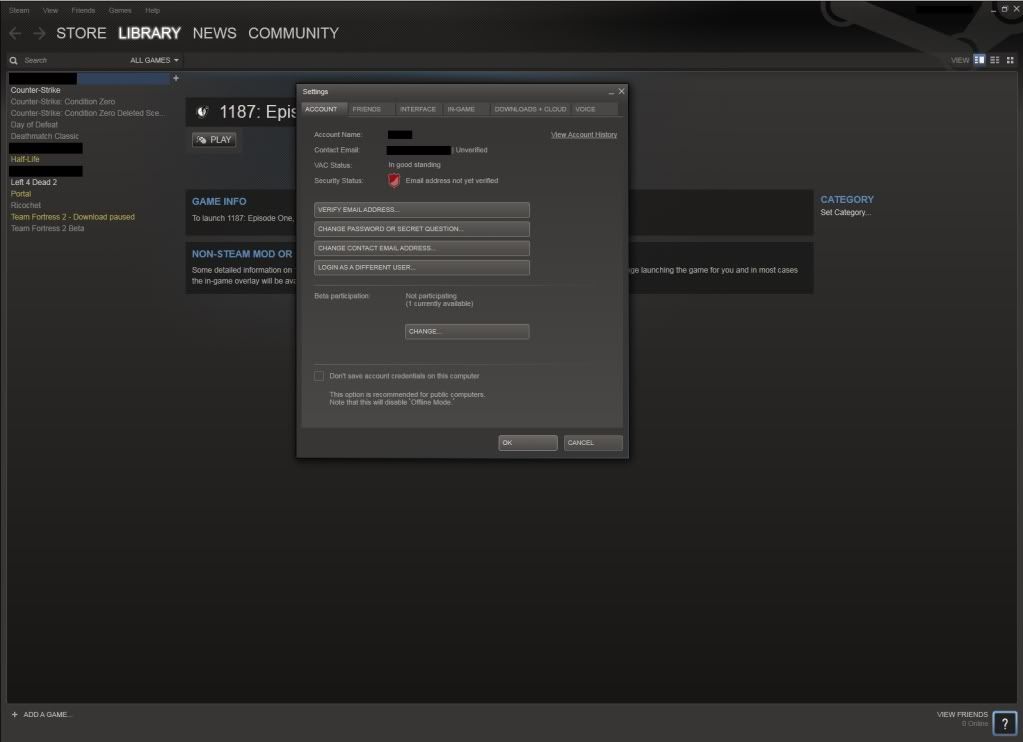Select Left 4 Dead 2 in library
This screenshot has width=1023, height=742.
click(34, 182)
